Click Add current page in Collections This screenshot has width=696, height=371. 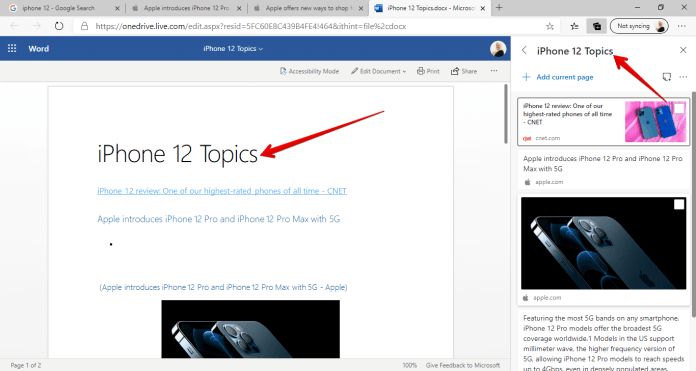click(558, 77)
